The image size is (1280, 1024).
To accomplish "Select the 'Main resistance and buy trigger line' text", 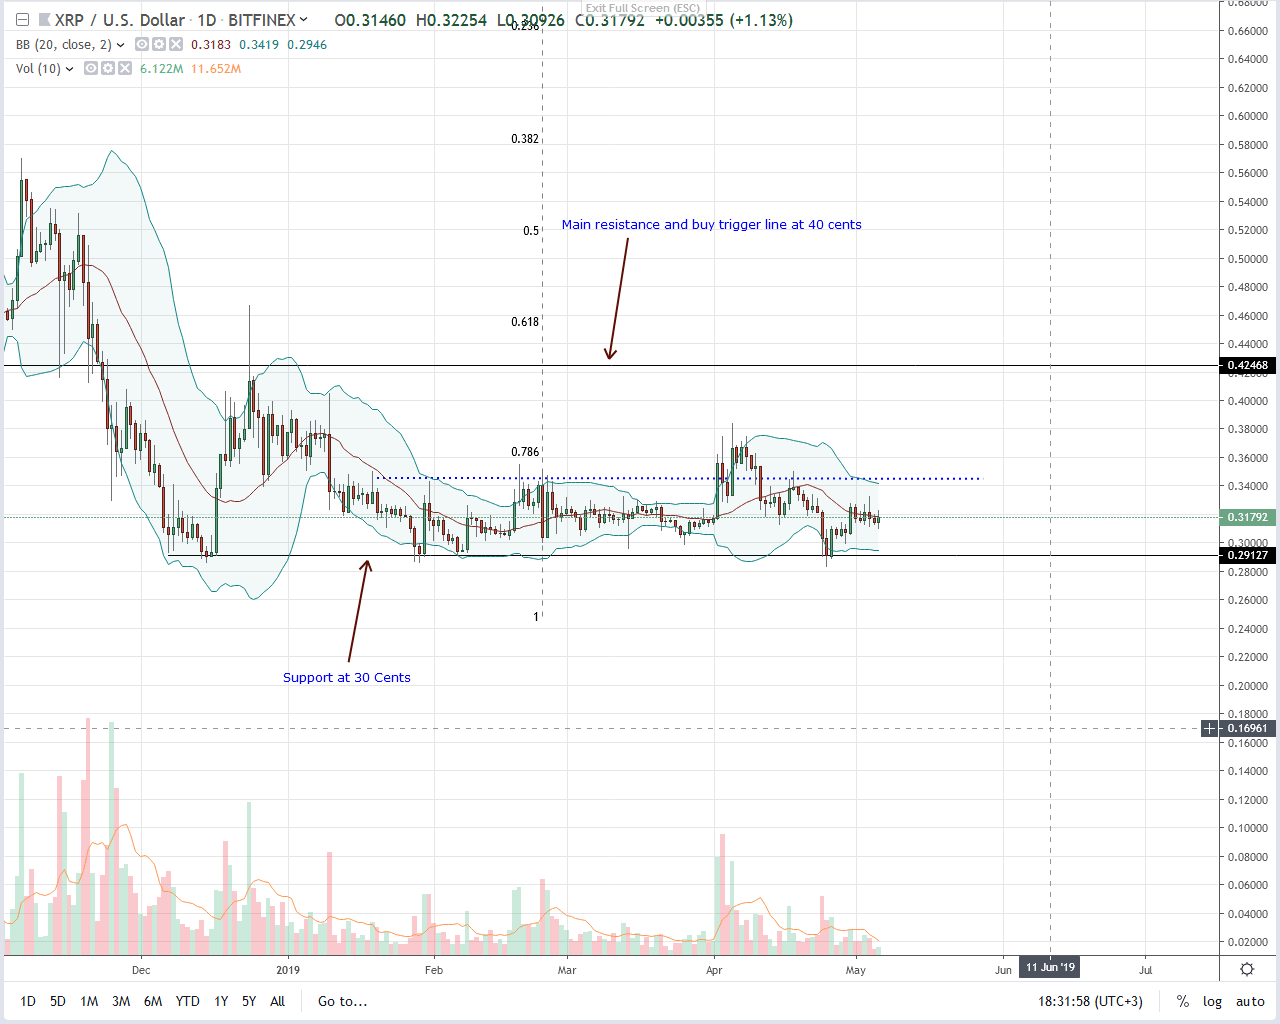I will click(711, 225).
